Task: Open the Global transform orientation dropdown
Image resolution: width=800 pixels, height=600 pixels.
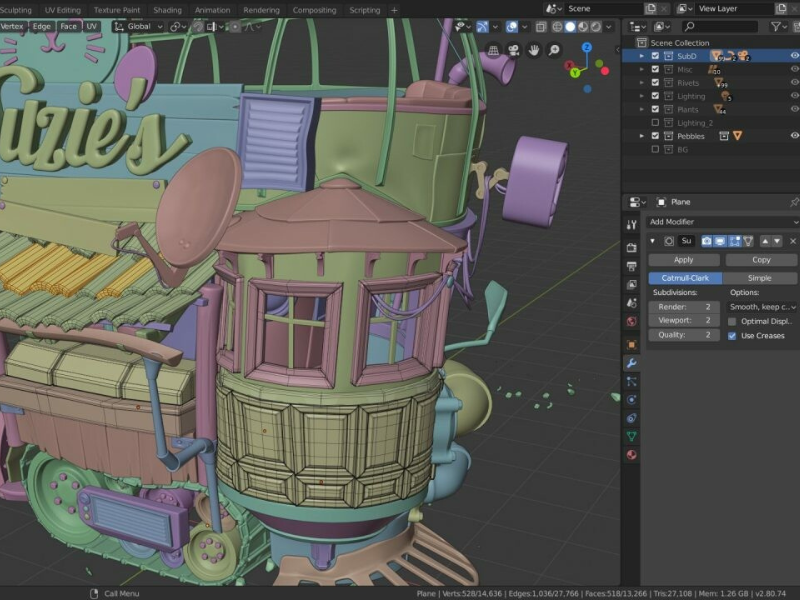Action: tap(139, 27)
